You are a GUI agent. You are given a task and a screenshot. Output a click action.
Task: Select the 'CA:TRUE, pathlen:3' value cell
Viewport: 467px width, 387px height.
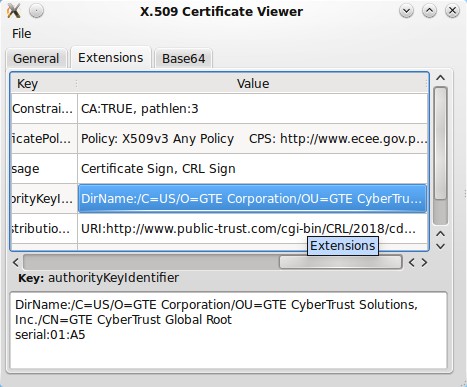253,109
